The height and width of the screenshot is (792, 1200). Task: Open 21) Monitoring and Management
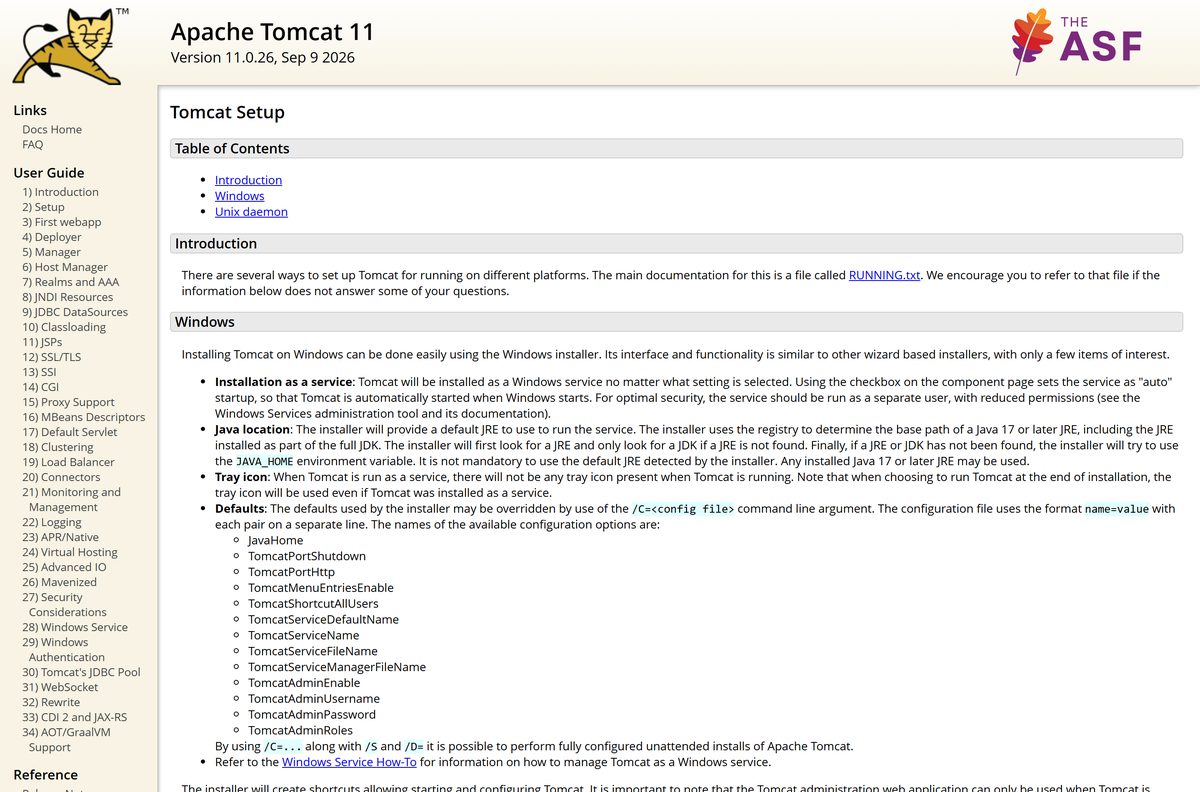pos(71,499)
